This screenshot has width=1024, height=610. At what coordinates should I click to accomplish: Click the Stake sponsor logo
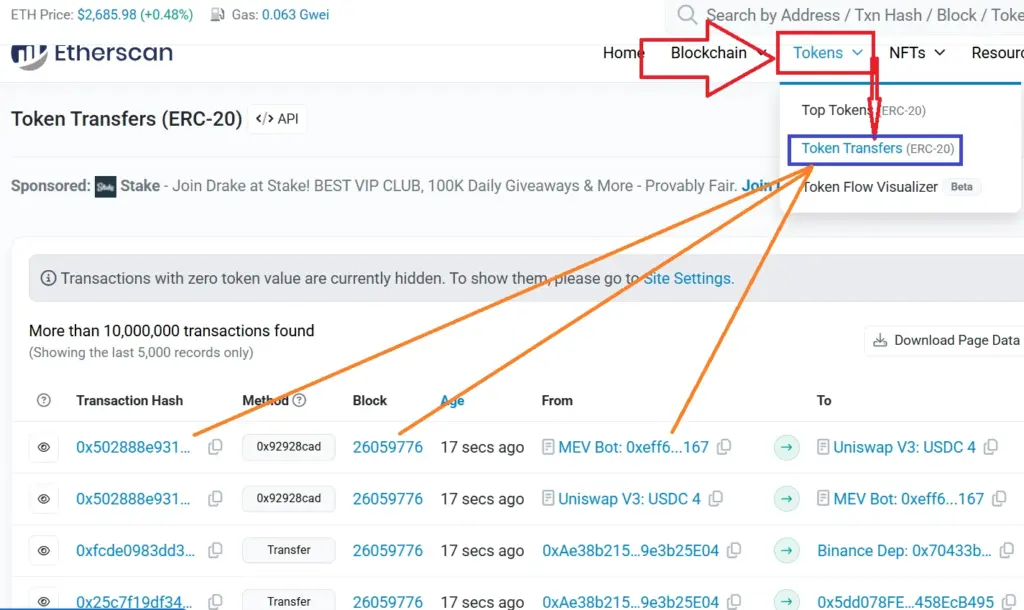click(105, 186)
